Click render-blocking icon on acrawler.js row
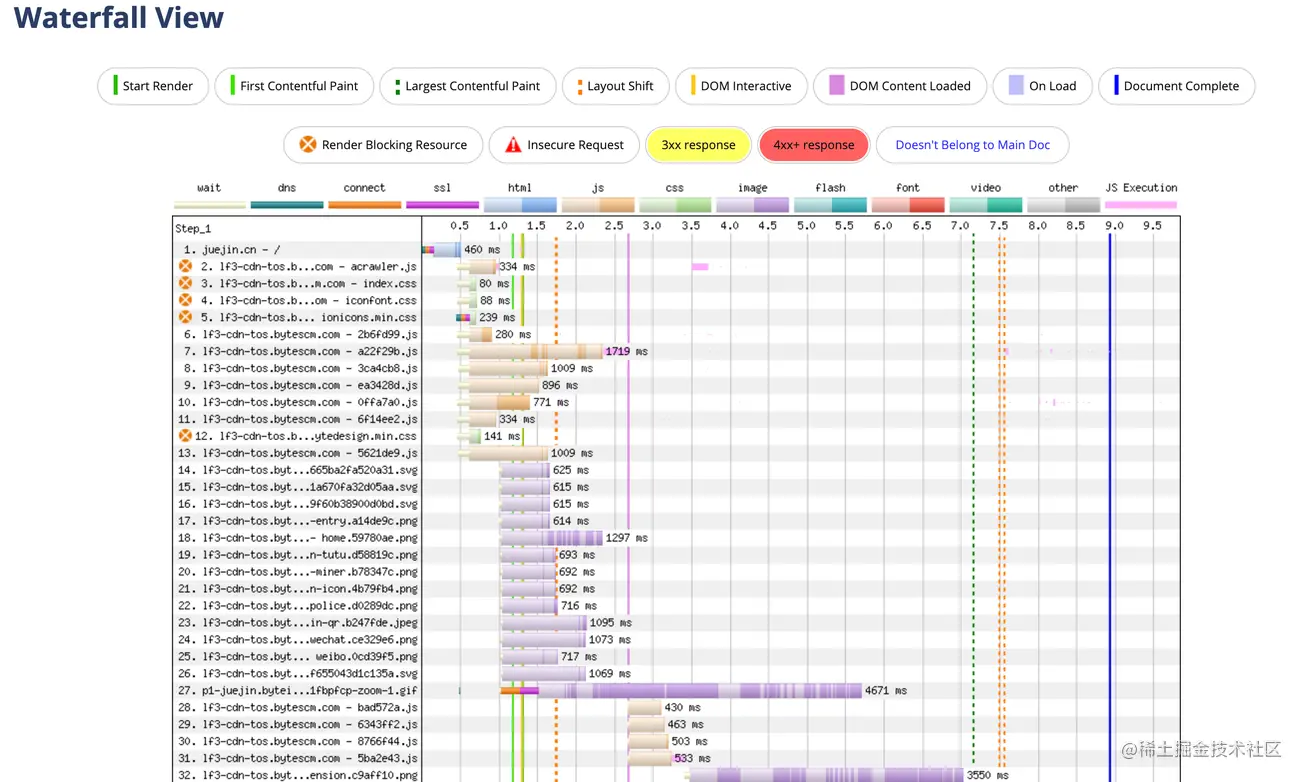The image size is (1304, 782). point(185,267)
